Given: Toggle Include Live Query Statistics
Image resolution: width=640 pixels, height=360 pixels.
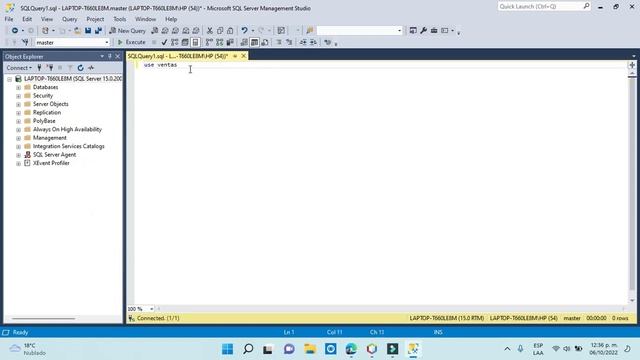Looking at the screenshot, I should 220,42.
